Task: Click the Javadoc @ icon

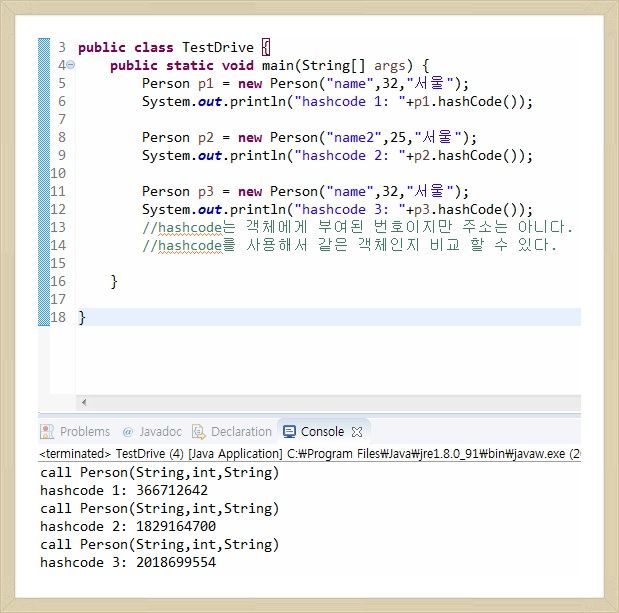Action: tap(128, 432)
